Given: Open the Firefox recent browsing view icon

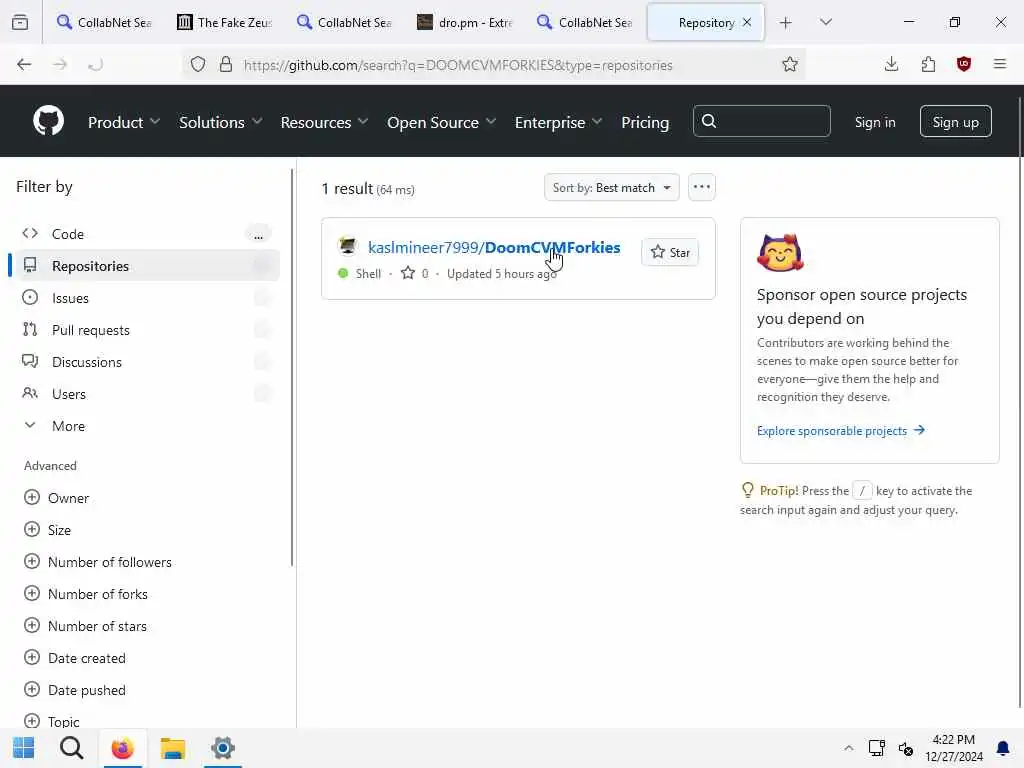Looking at the screenshot, I should pyautogui.click(x=20, y=22).
